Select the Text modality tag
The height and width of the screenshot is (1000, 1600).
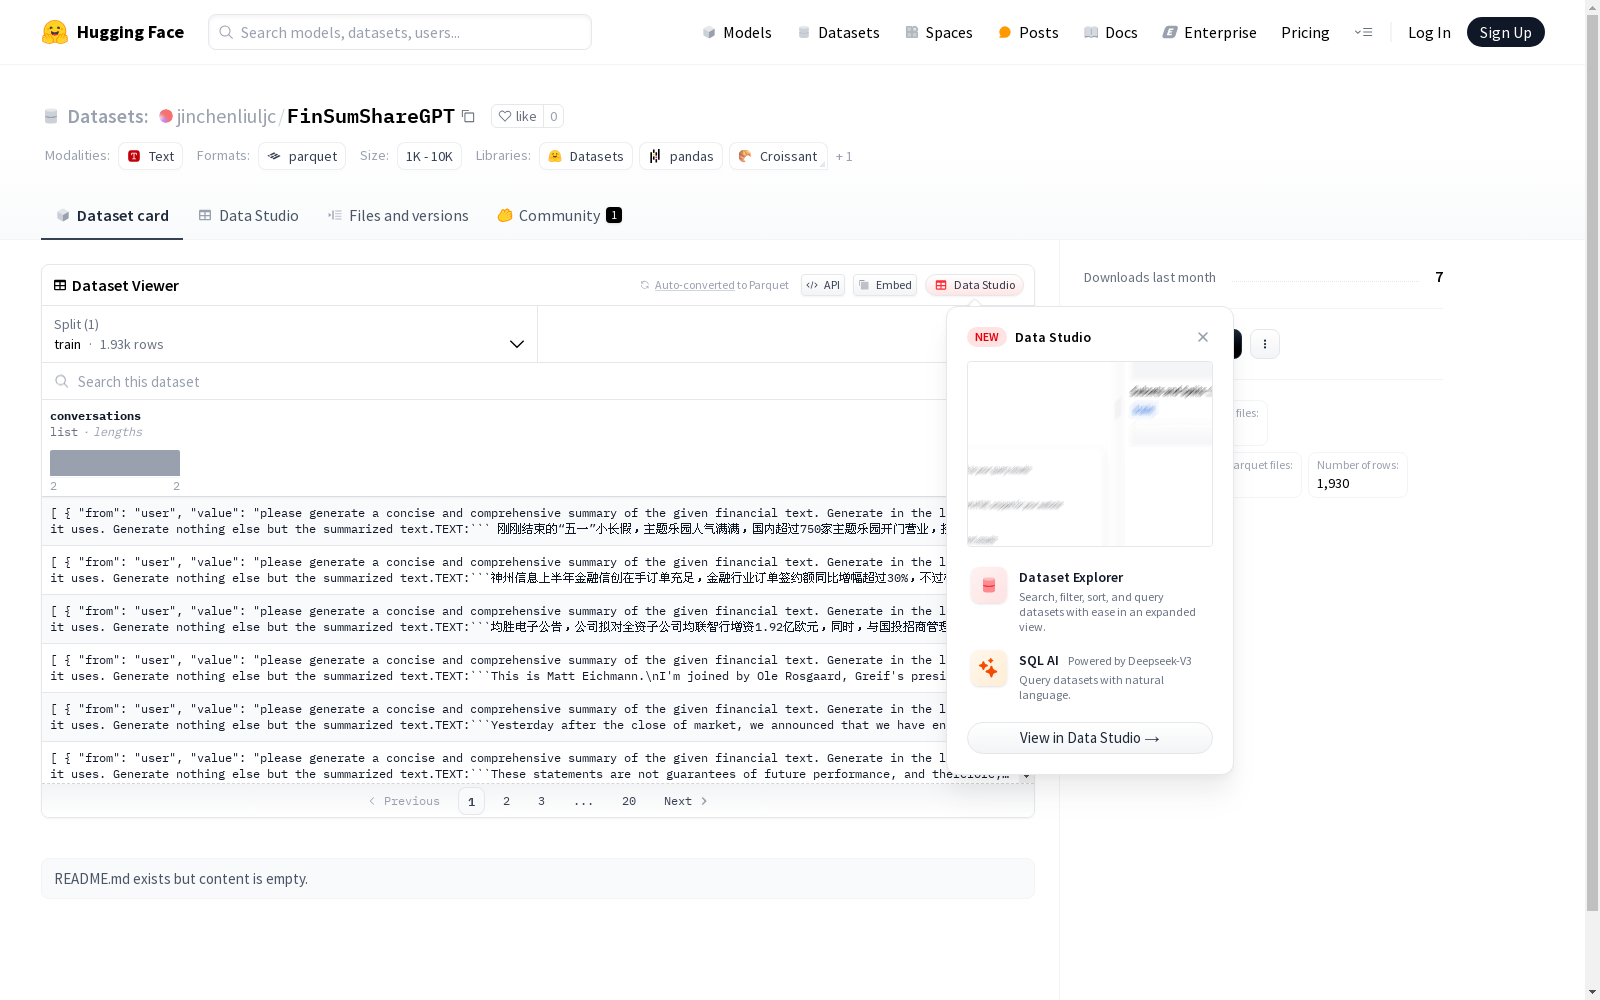click(151, 156)
